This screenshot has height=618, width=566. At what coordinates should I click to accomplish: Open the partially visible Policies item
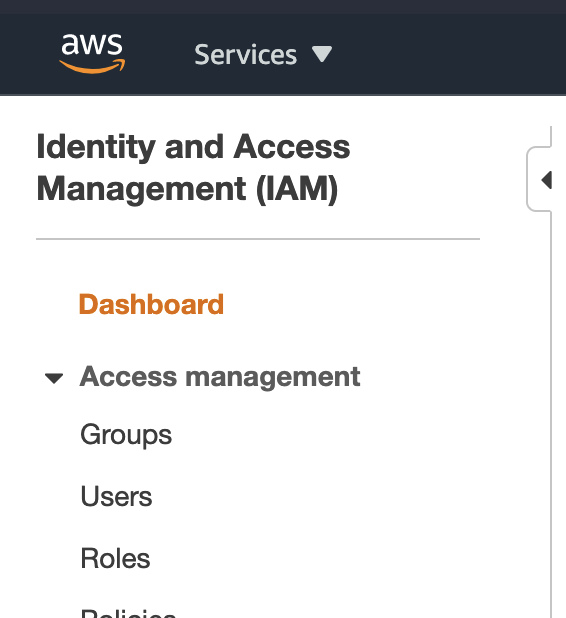click(128, 613)
